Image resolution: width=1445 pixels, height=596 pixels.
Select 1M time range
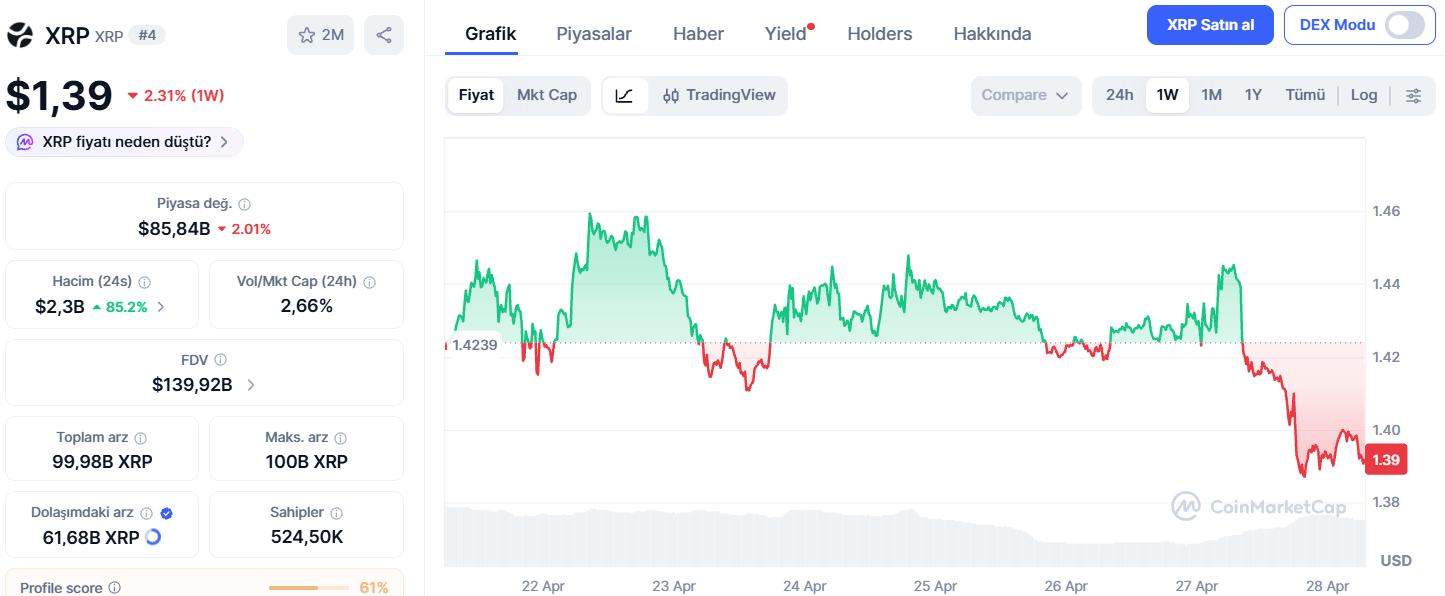point(1211,95)
